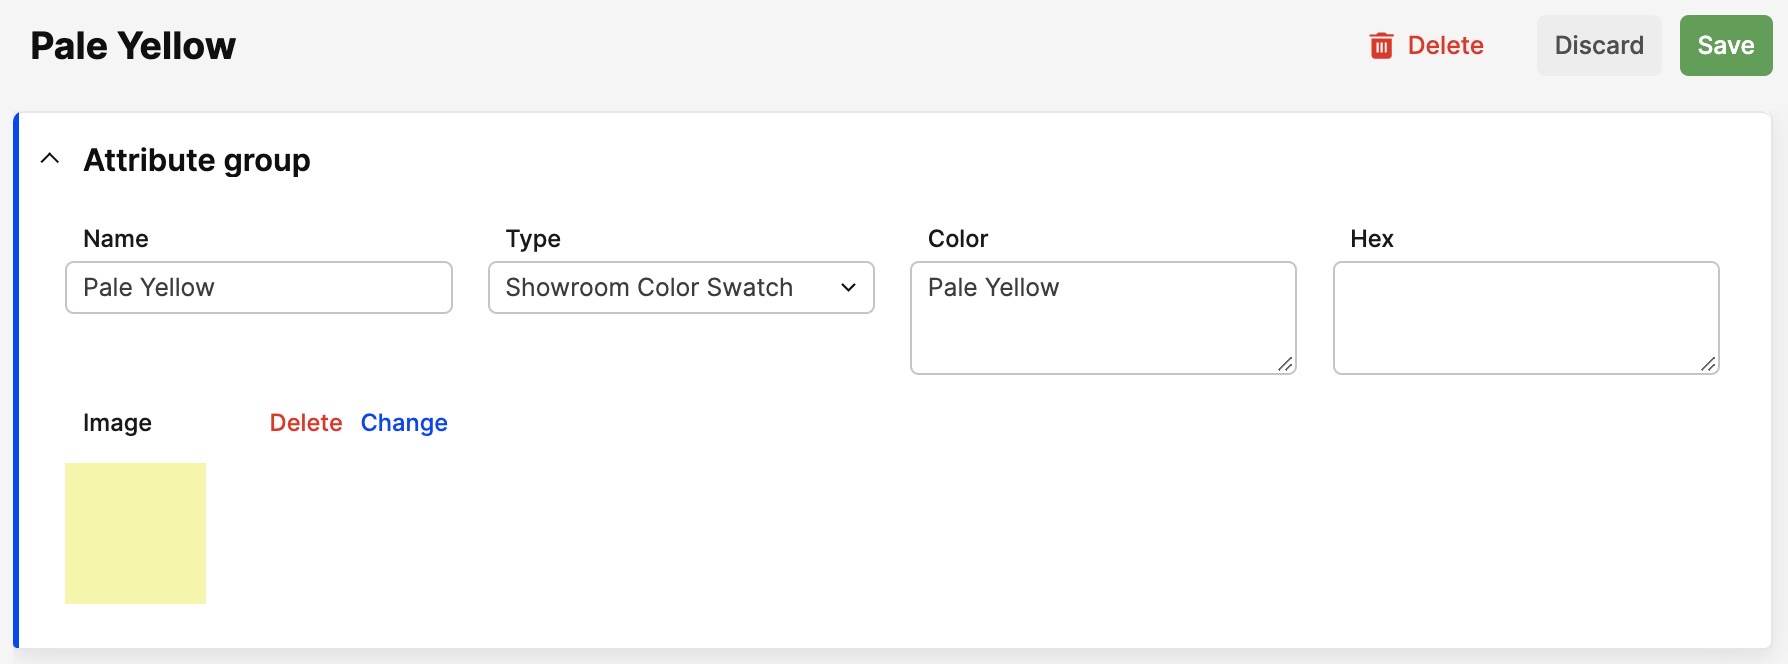Screen dimensions: 1788x664
Task: Click the Hex field label
Action: [1372, 239]
